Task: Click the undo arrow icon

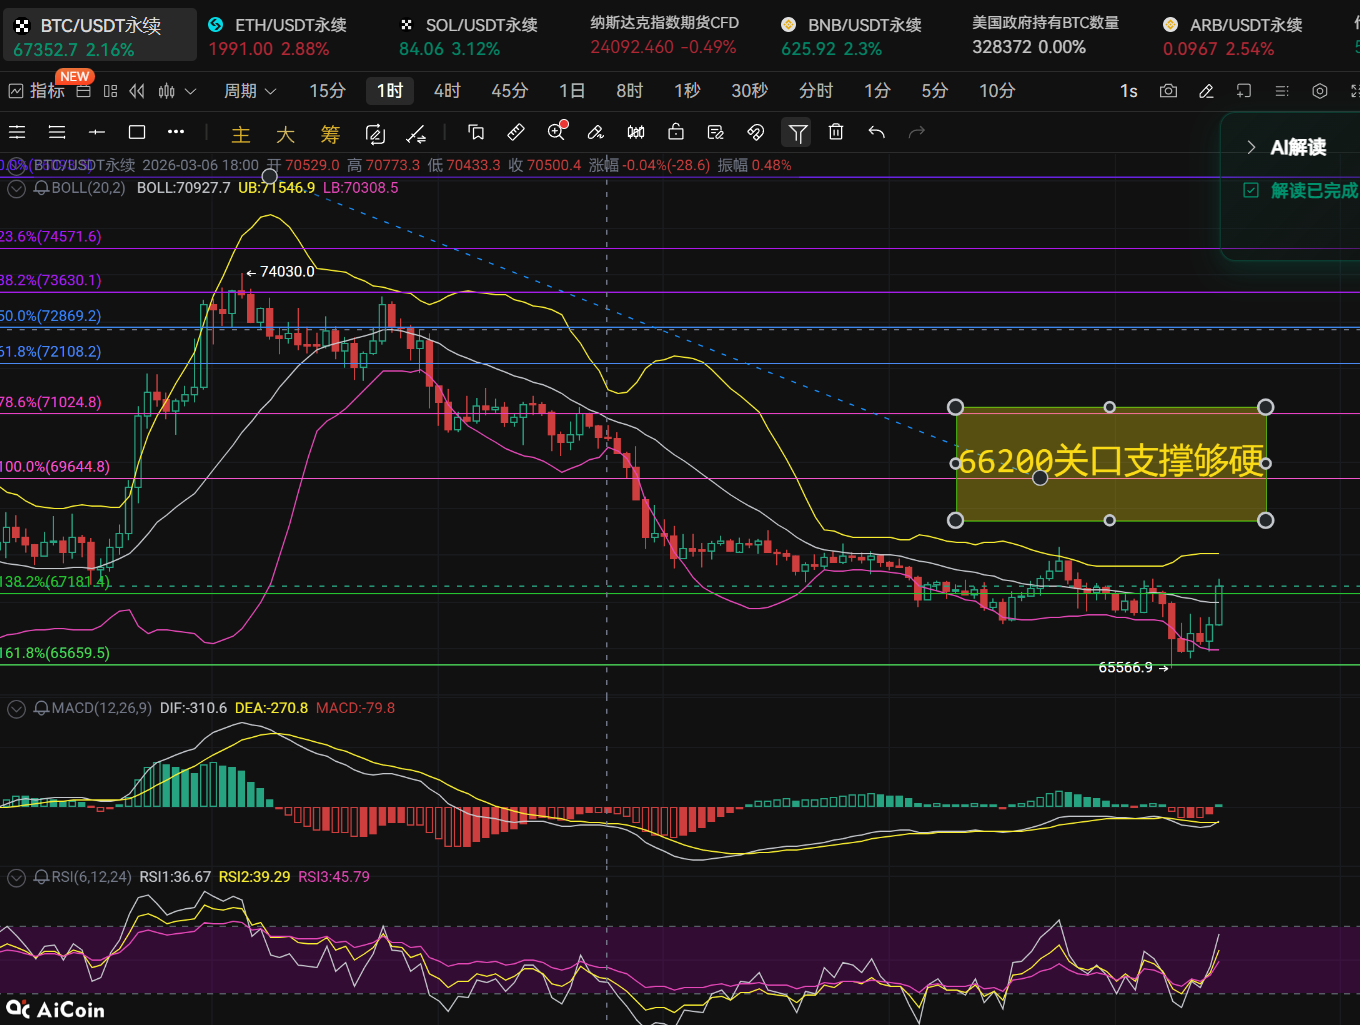Action: [877, 132]
